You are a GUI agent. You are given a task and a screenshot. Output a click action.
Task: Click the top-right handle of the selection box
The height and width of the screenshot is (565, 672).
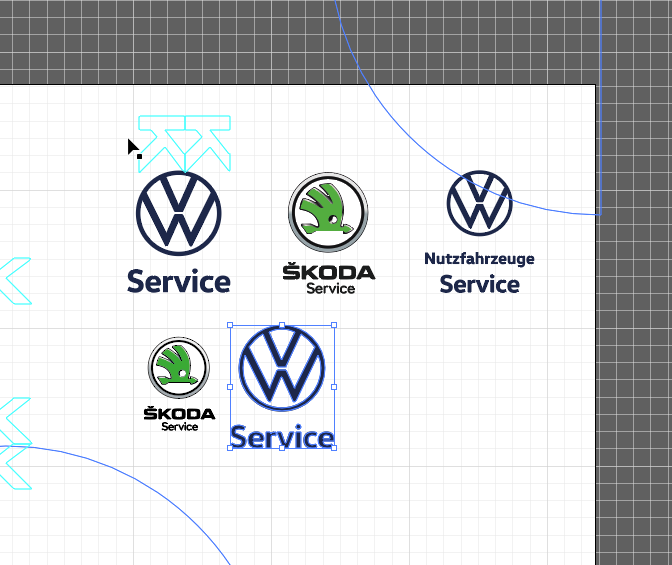334,325
